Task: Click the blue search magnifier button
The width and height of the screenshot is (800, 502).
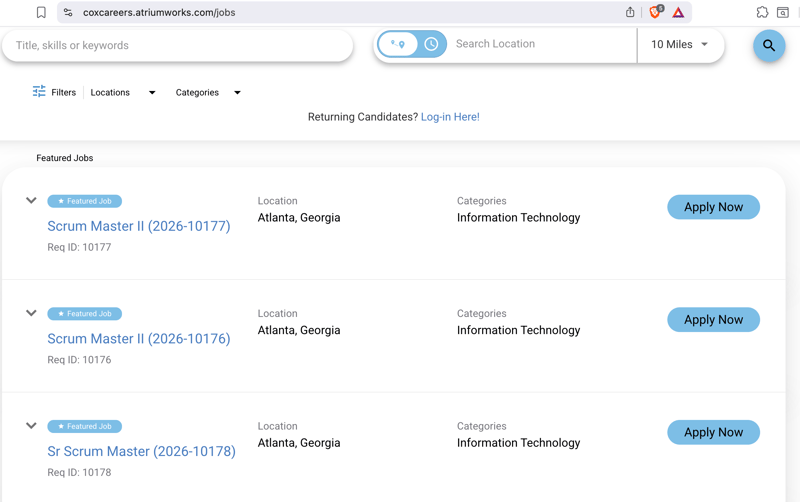Action: (x=768, y=45)
